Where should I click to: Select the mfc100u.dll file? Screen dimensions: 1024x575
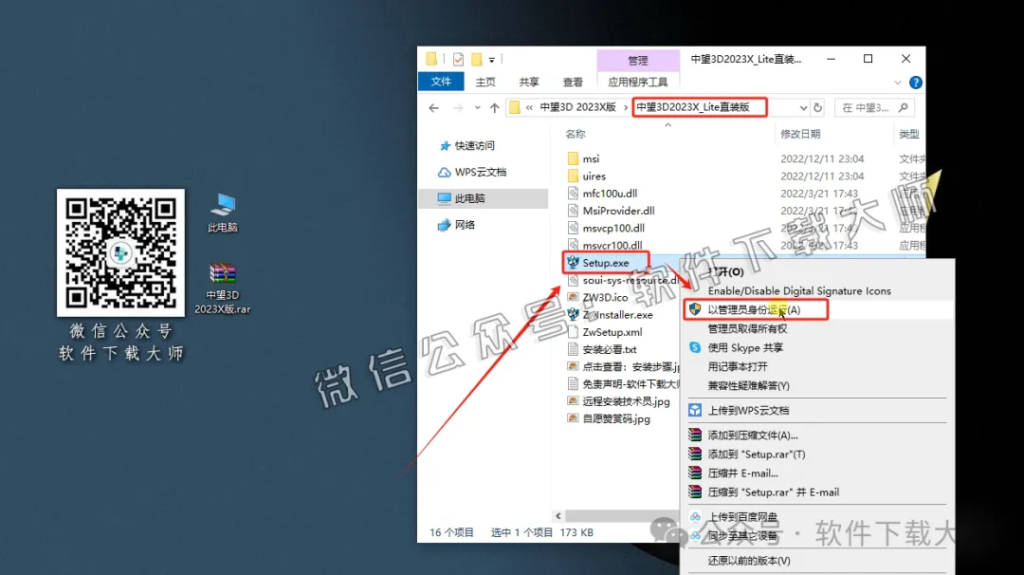pyautogui.click(x=610, y=193)
